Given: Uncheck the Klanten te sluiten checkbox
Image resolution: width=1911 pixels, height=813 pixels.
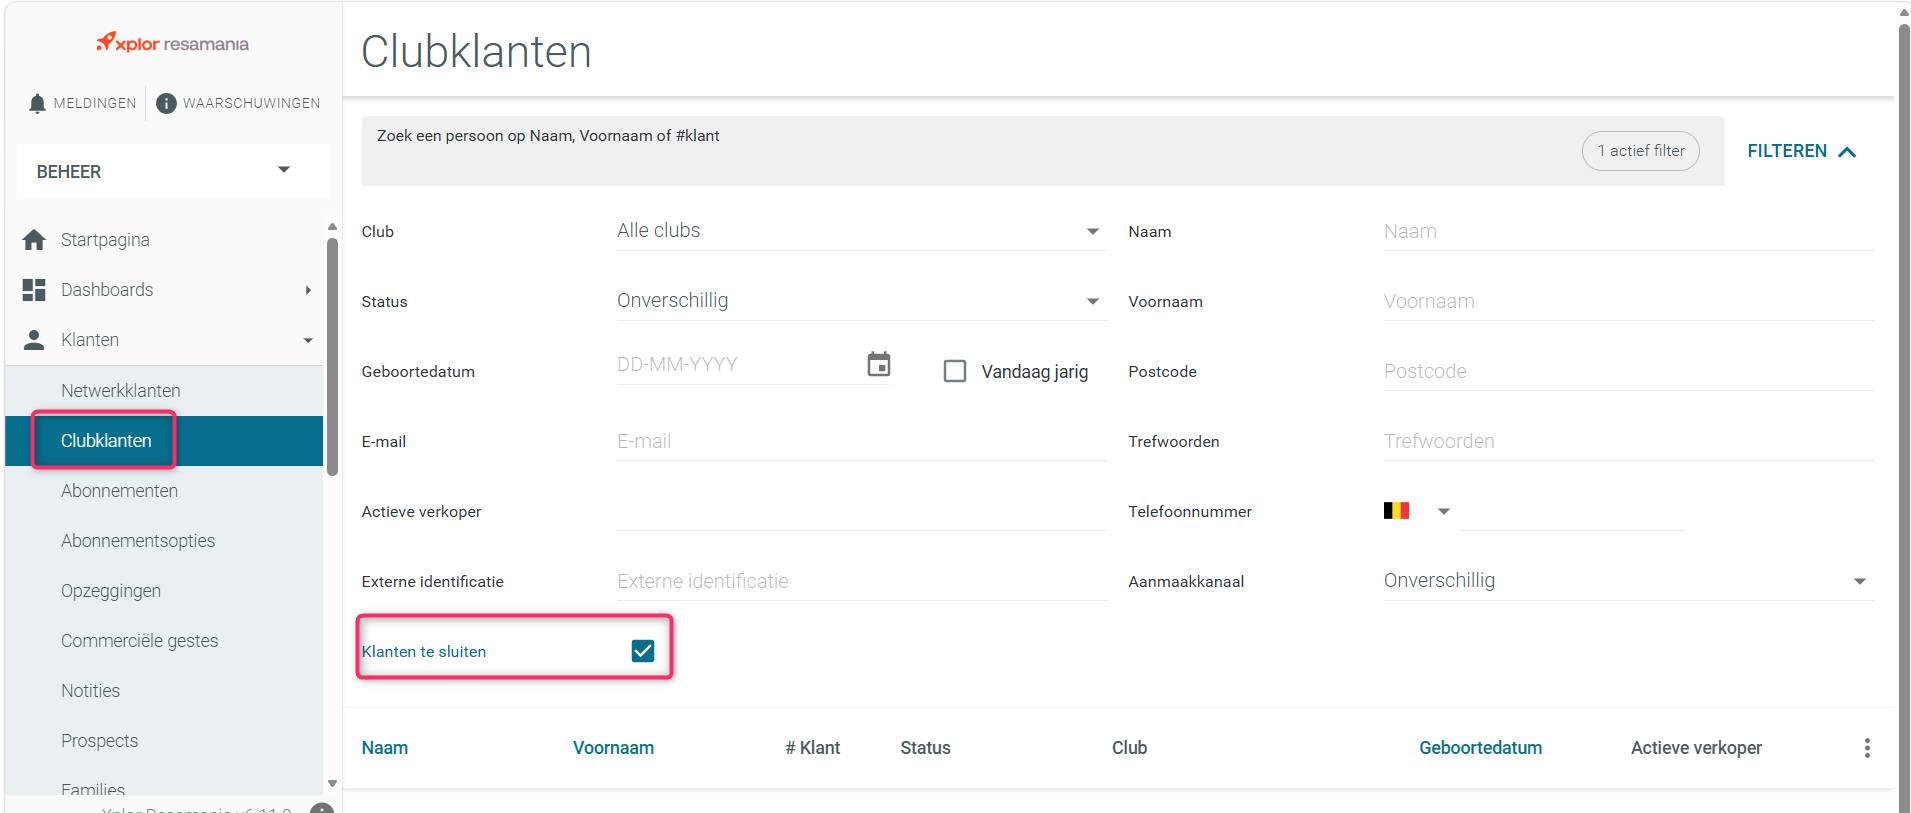Looking at the screenshot, I should point(643,651).
